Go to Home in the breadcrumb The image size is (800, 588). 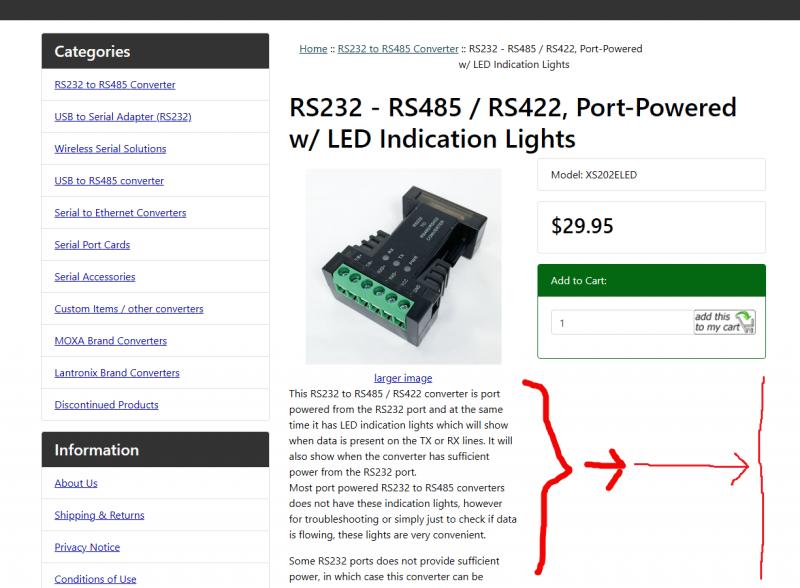(x=313, y=49)
